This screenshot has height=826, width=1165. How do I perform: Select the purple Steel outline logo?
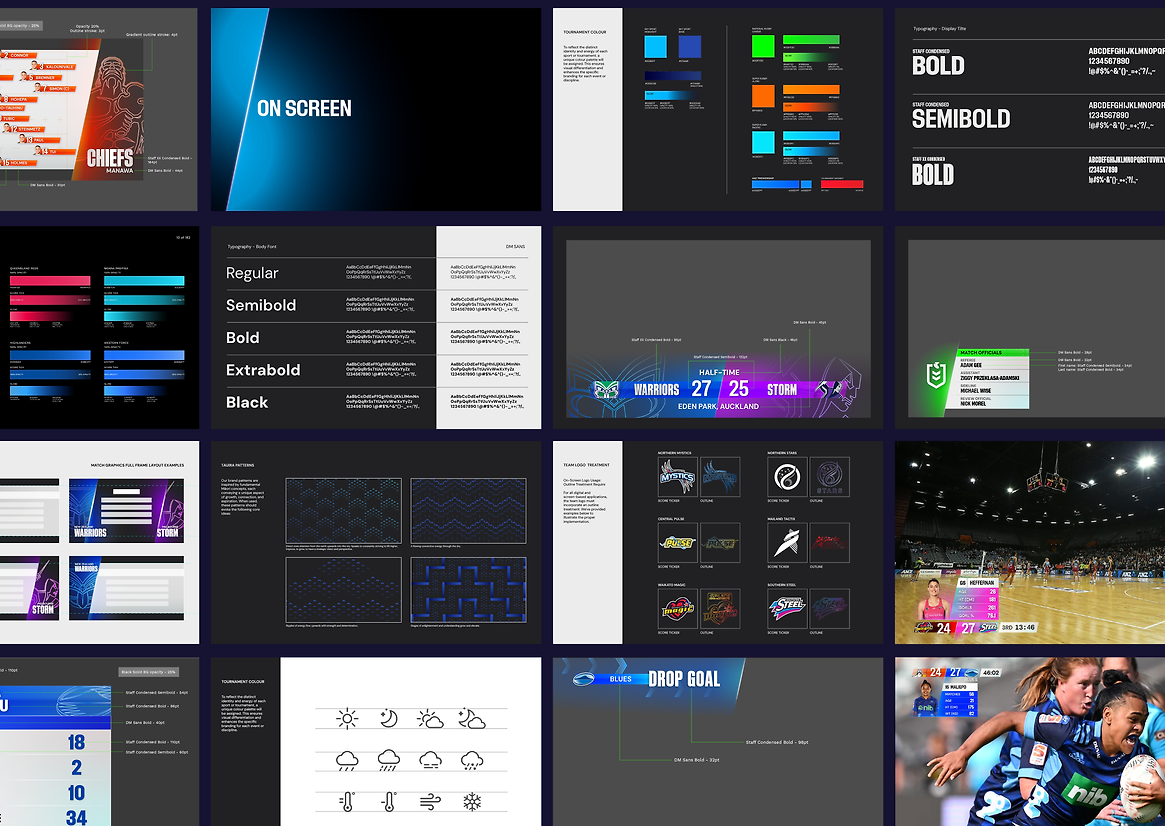click(830, 609)
